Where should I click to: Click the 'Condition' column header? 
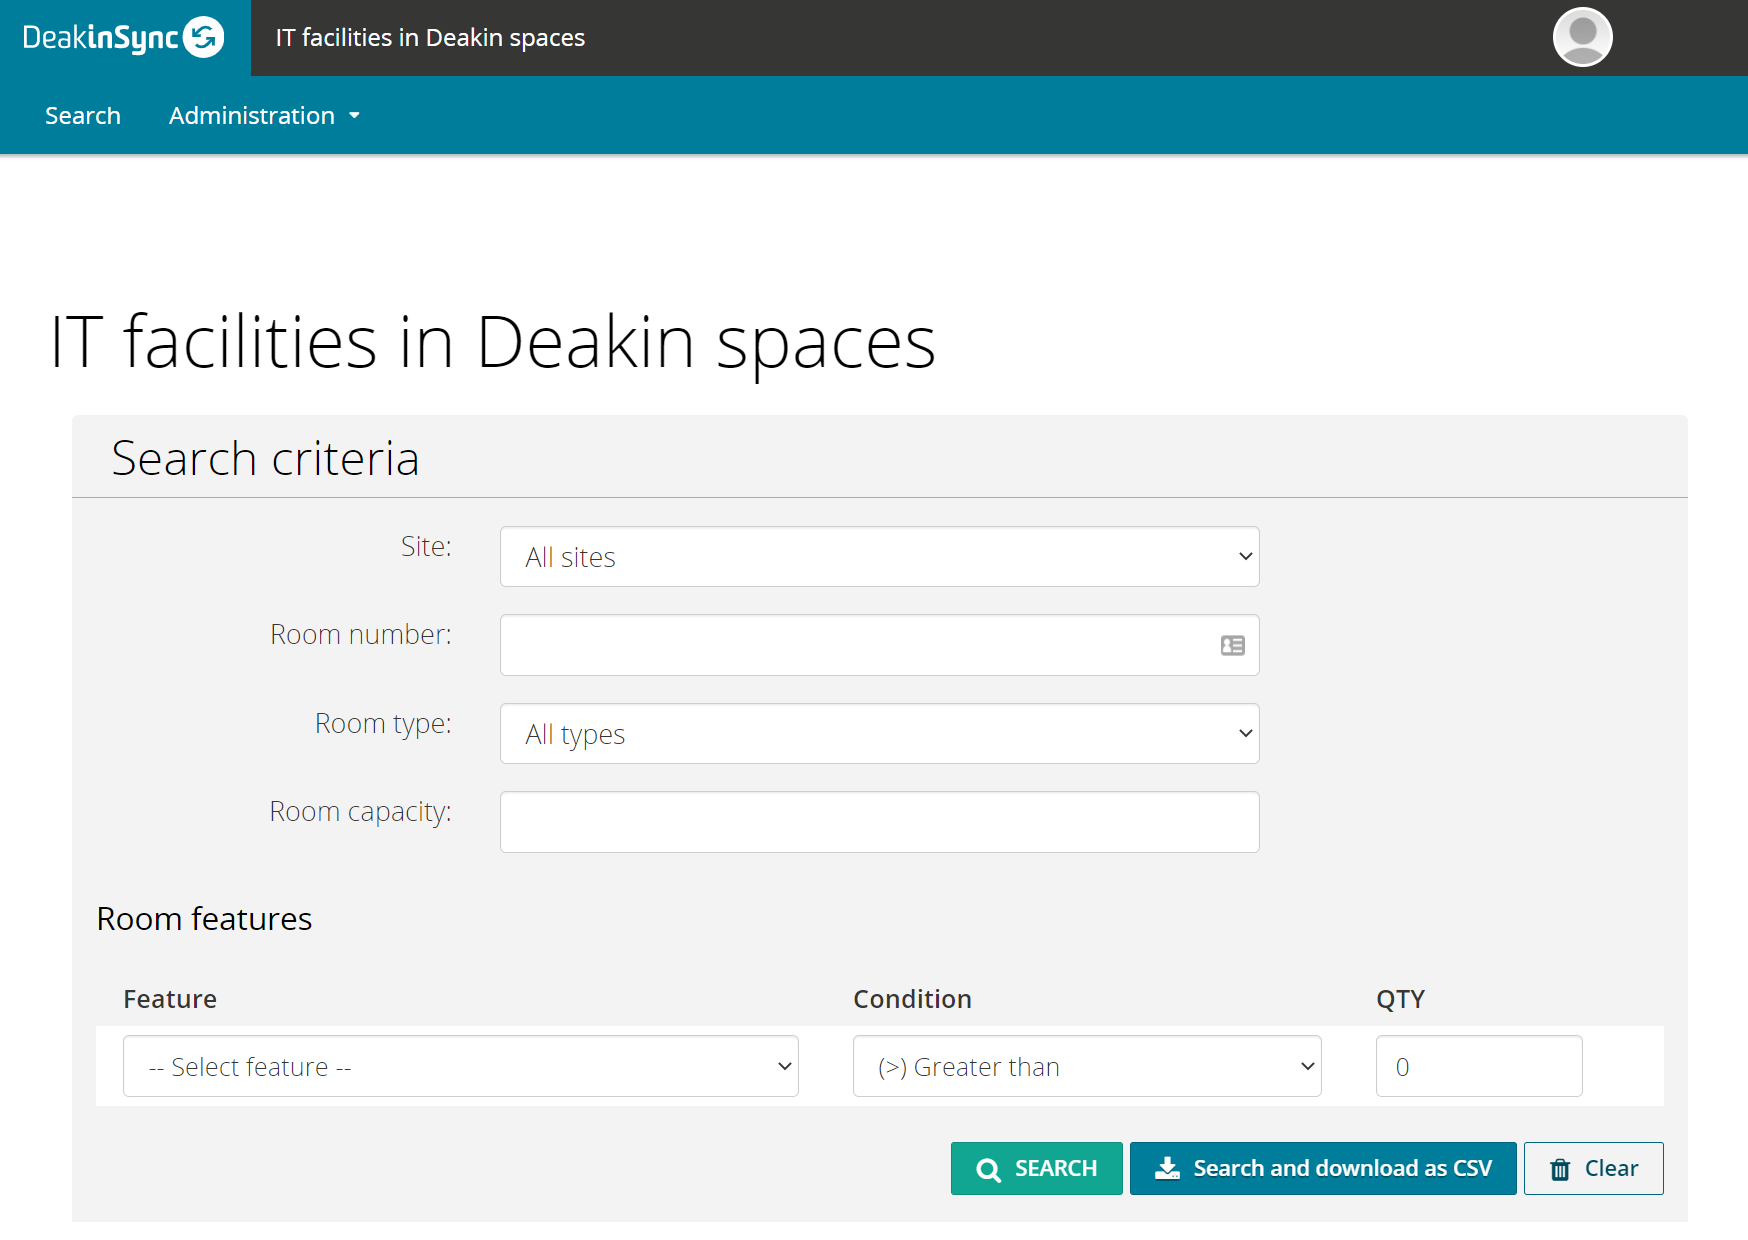pos(912,999)
